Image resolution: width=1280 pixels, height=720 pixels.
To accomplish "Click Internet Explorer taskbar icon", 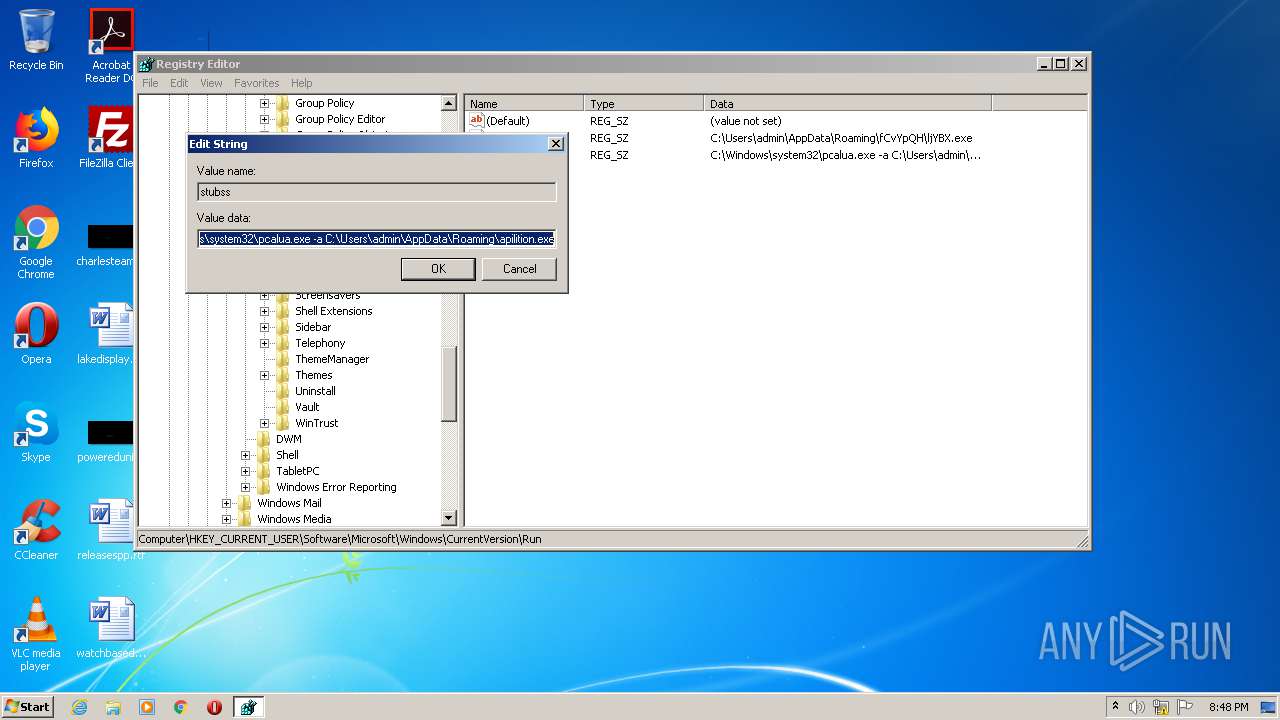I will point(79,707).
